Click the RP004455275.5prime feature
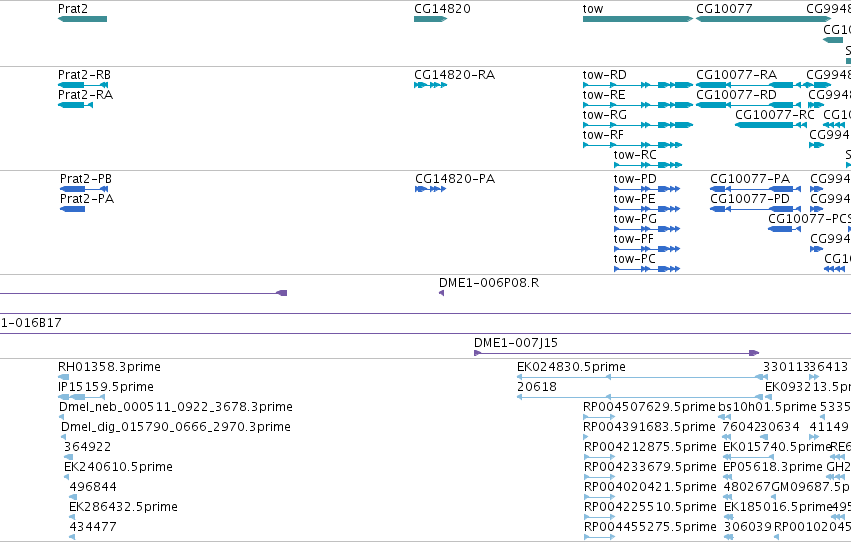Screen dimensions: 851x542 click(x=600, y=537)
